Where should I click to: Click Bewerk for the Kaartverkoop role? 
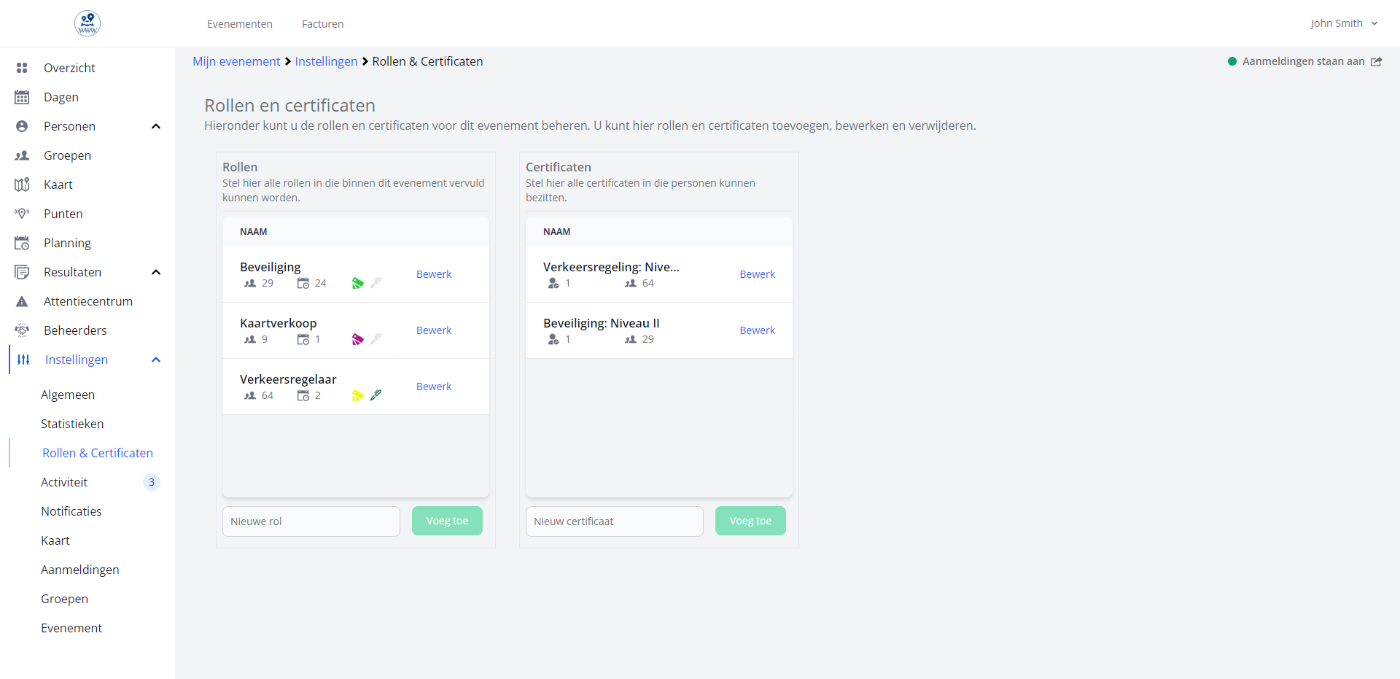tap(434, 330)
